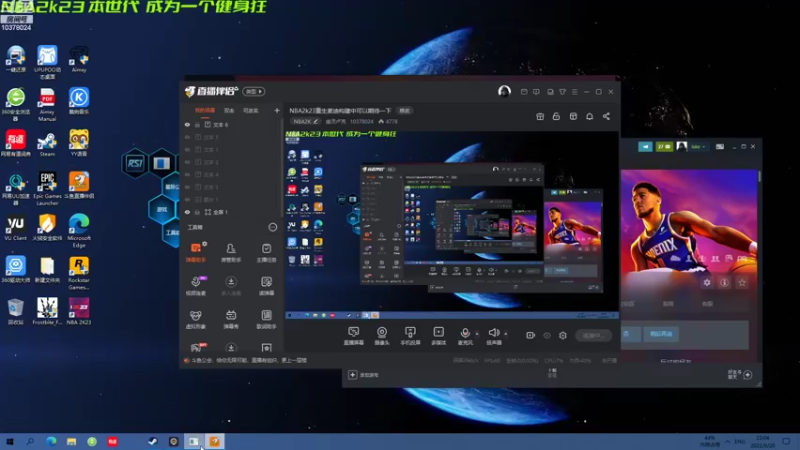800x450 pixels.
Task: Add the 直播屏幕 screen capture source
Action: point(354,336)
